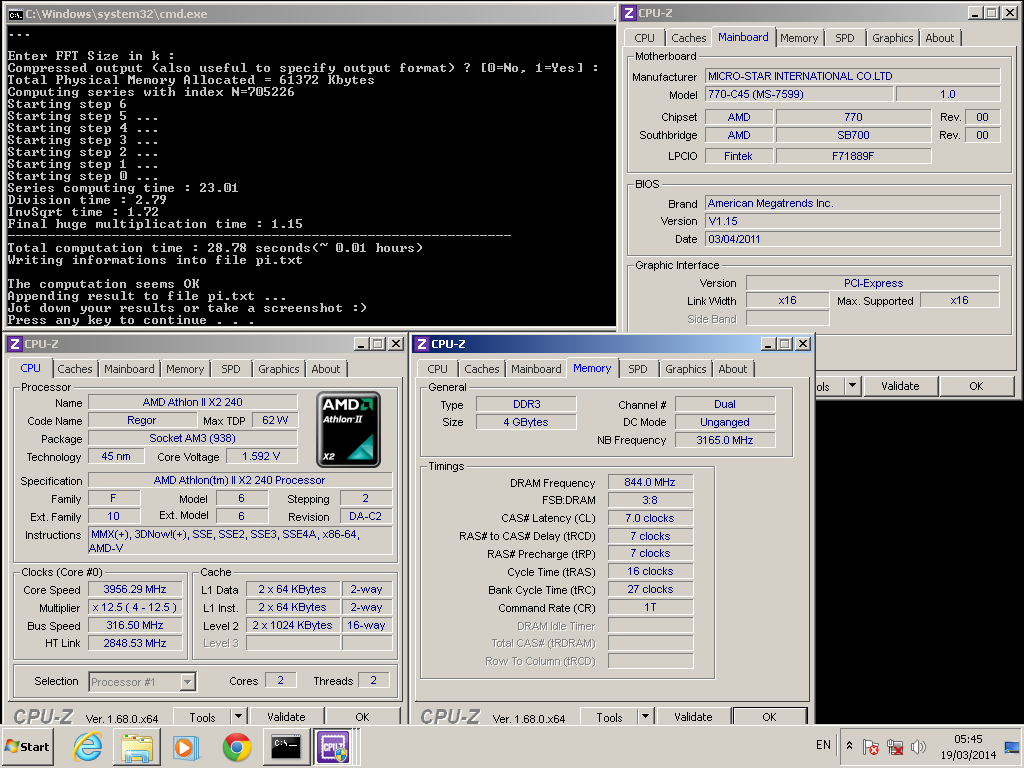Open Google Chrome from the taskbar
This screenshot has height=768, width=1024.
236,746
